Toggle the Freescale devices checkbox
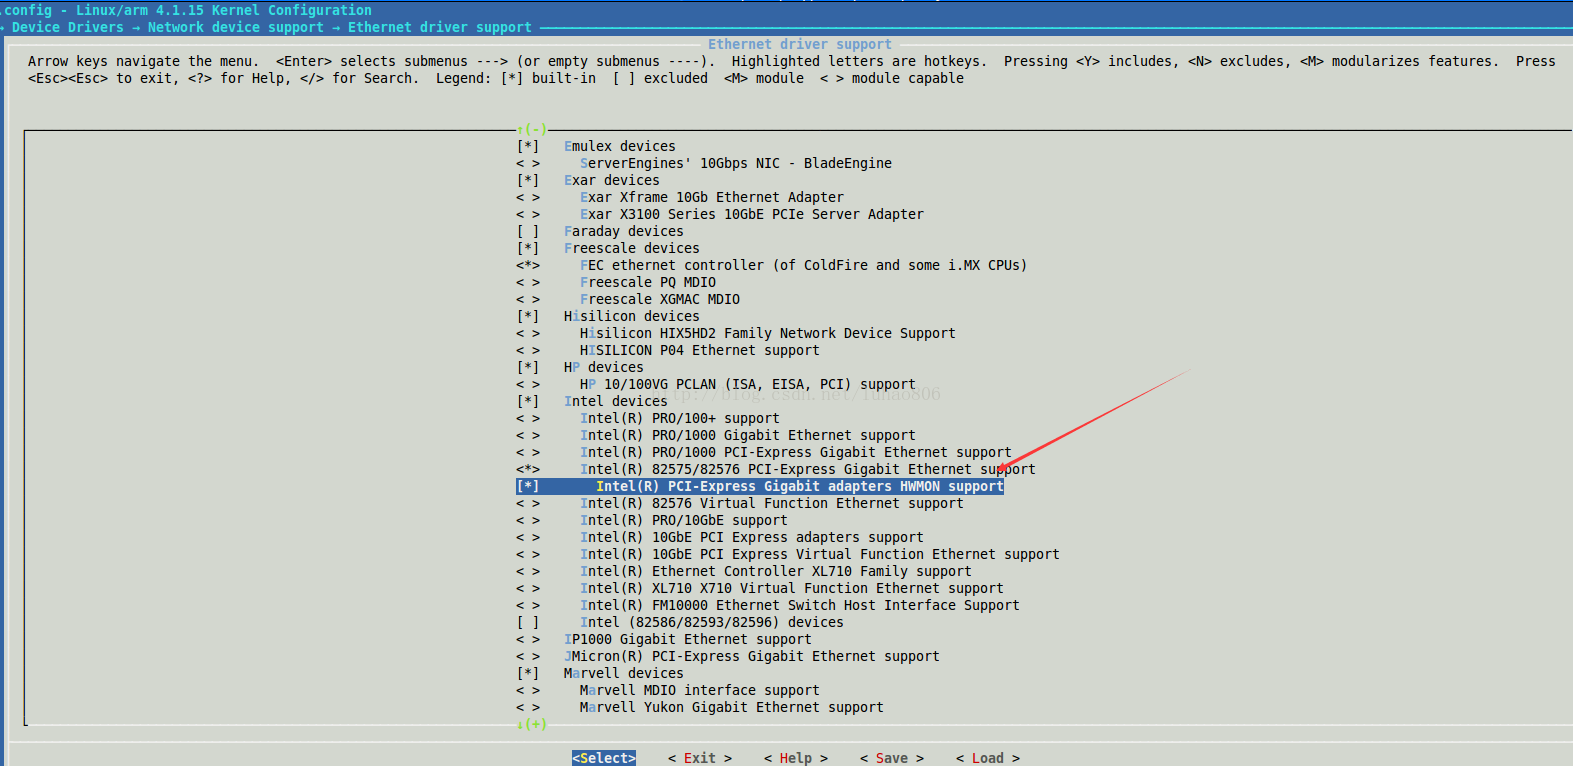This screenshot has height=766, width=1573. [528, 248]
